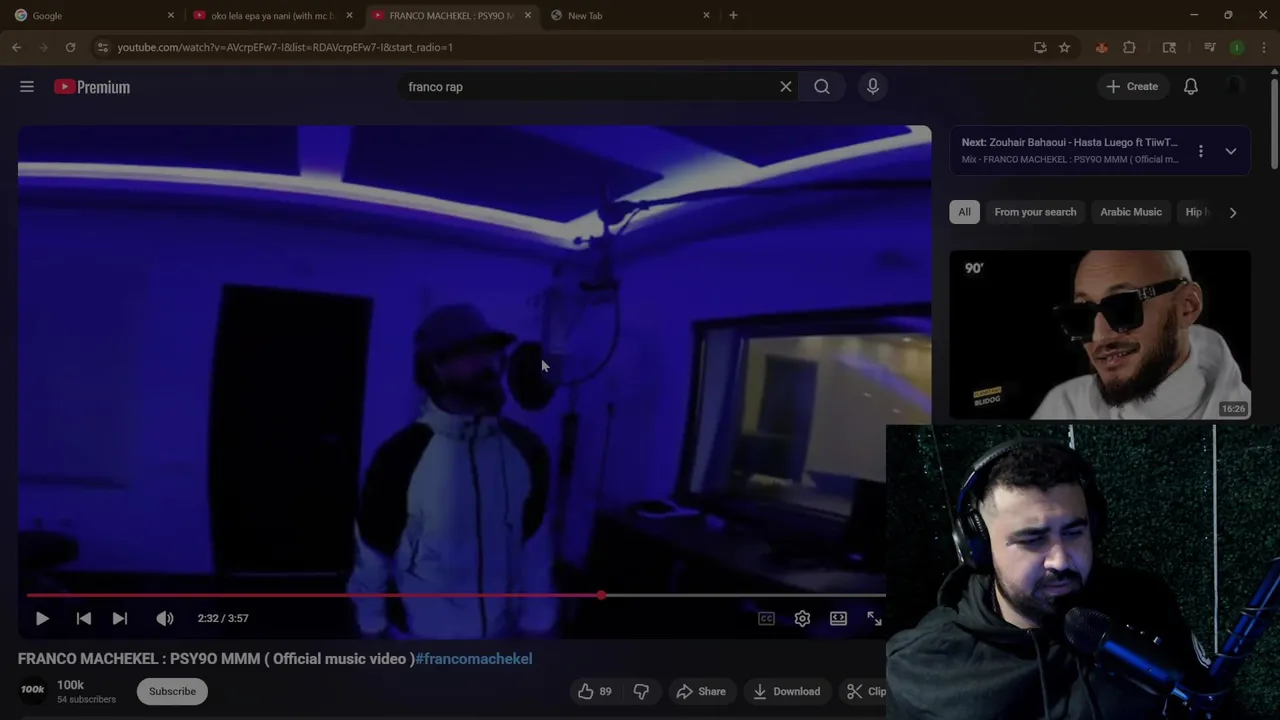Click the progress bar scrubber handle
Viewport: 1280px width, 720px height.
[601, 595]
